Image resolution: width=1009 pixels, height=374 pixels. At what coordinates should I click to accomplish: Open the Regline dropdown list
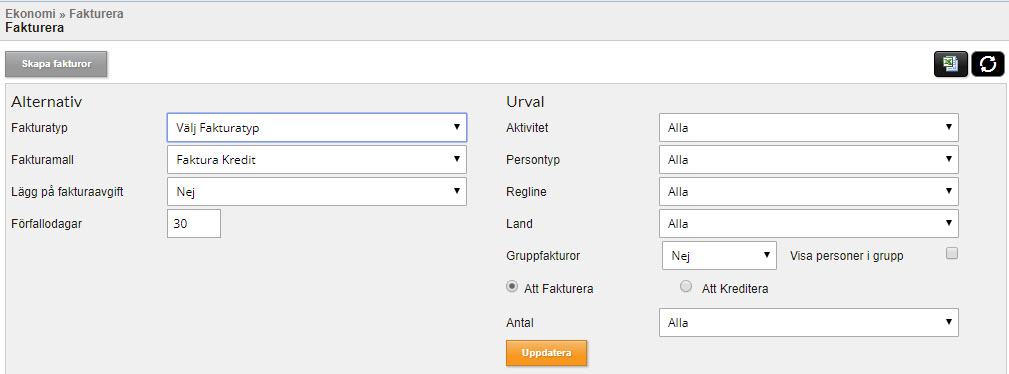[x=809, y=191]
